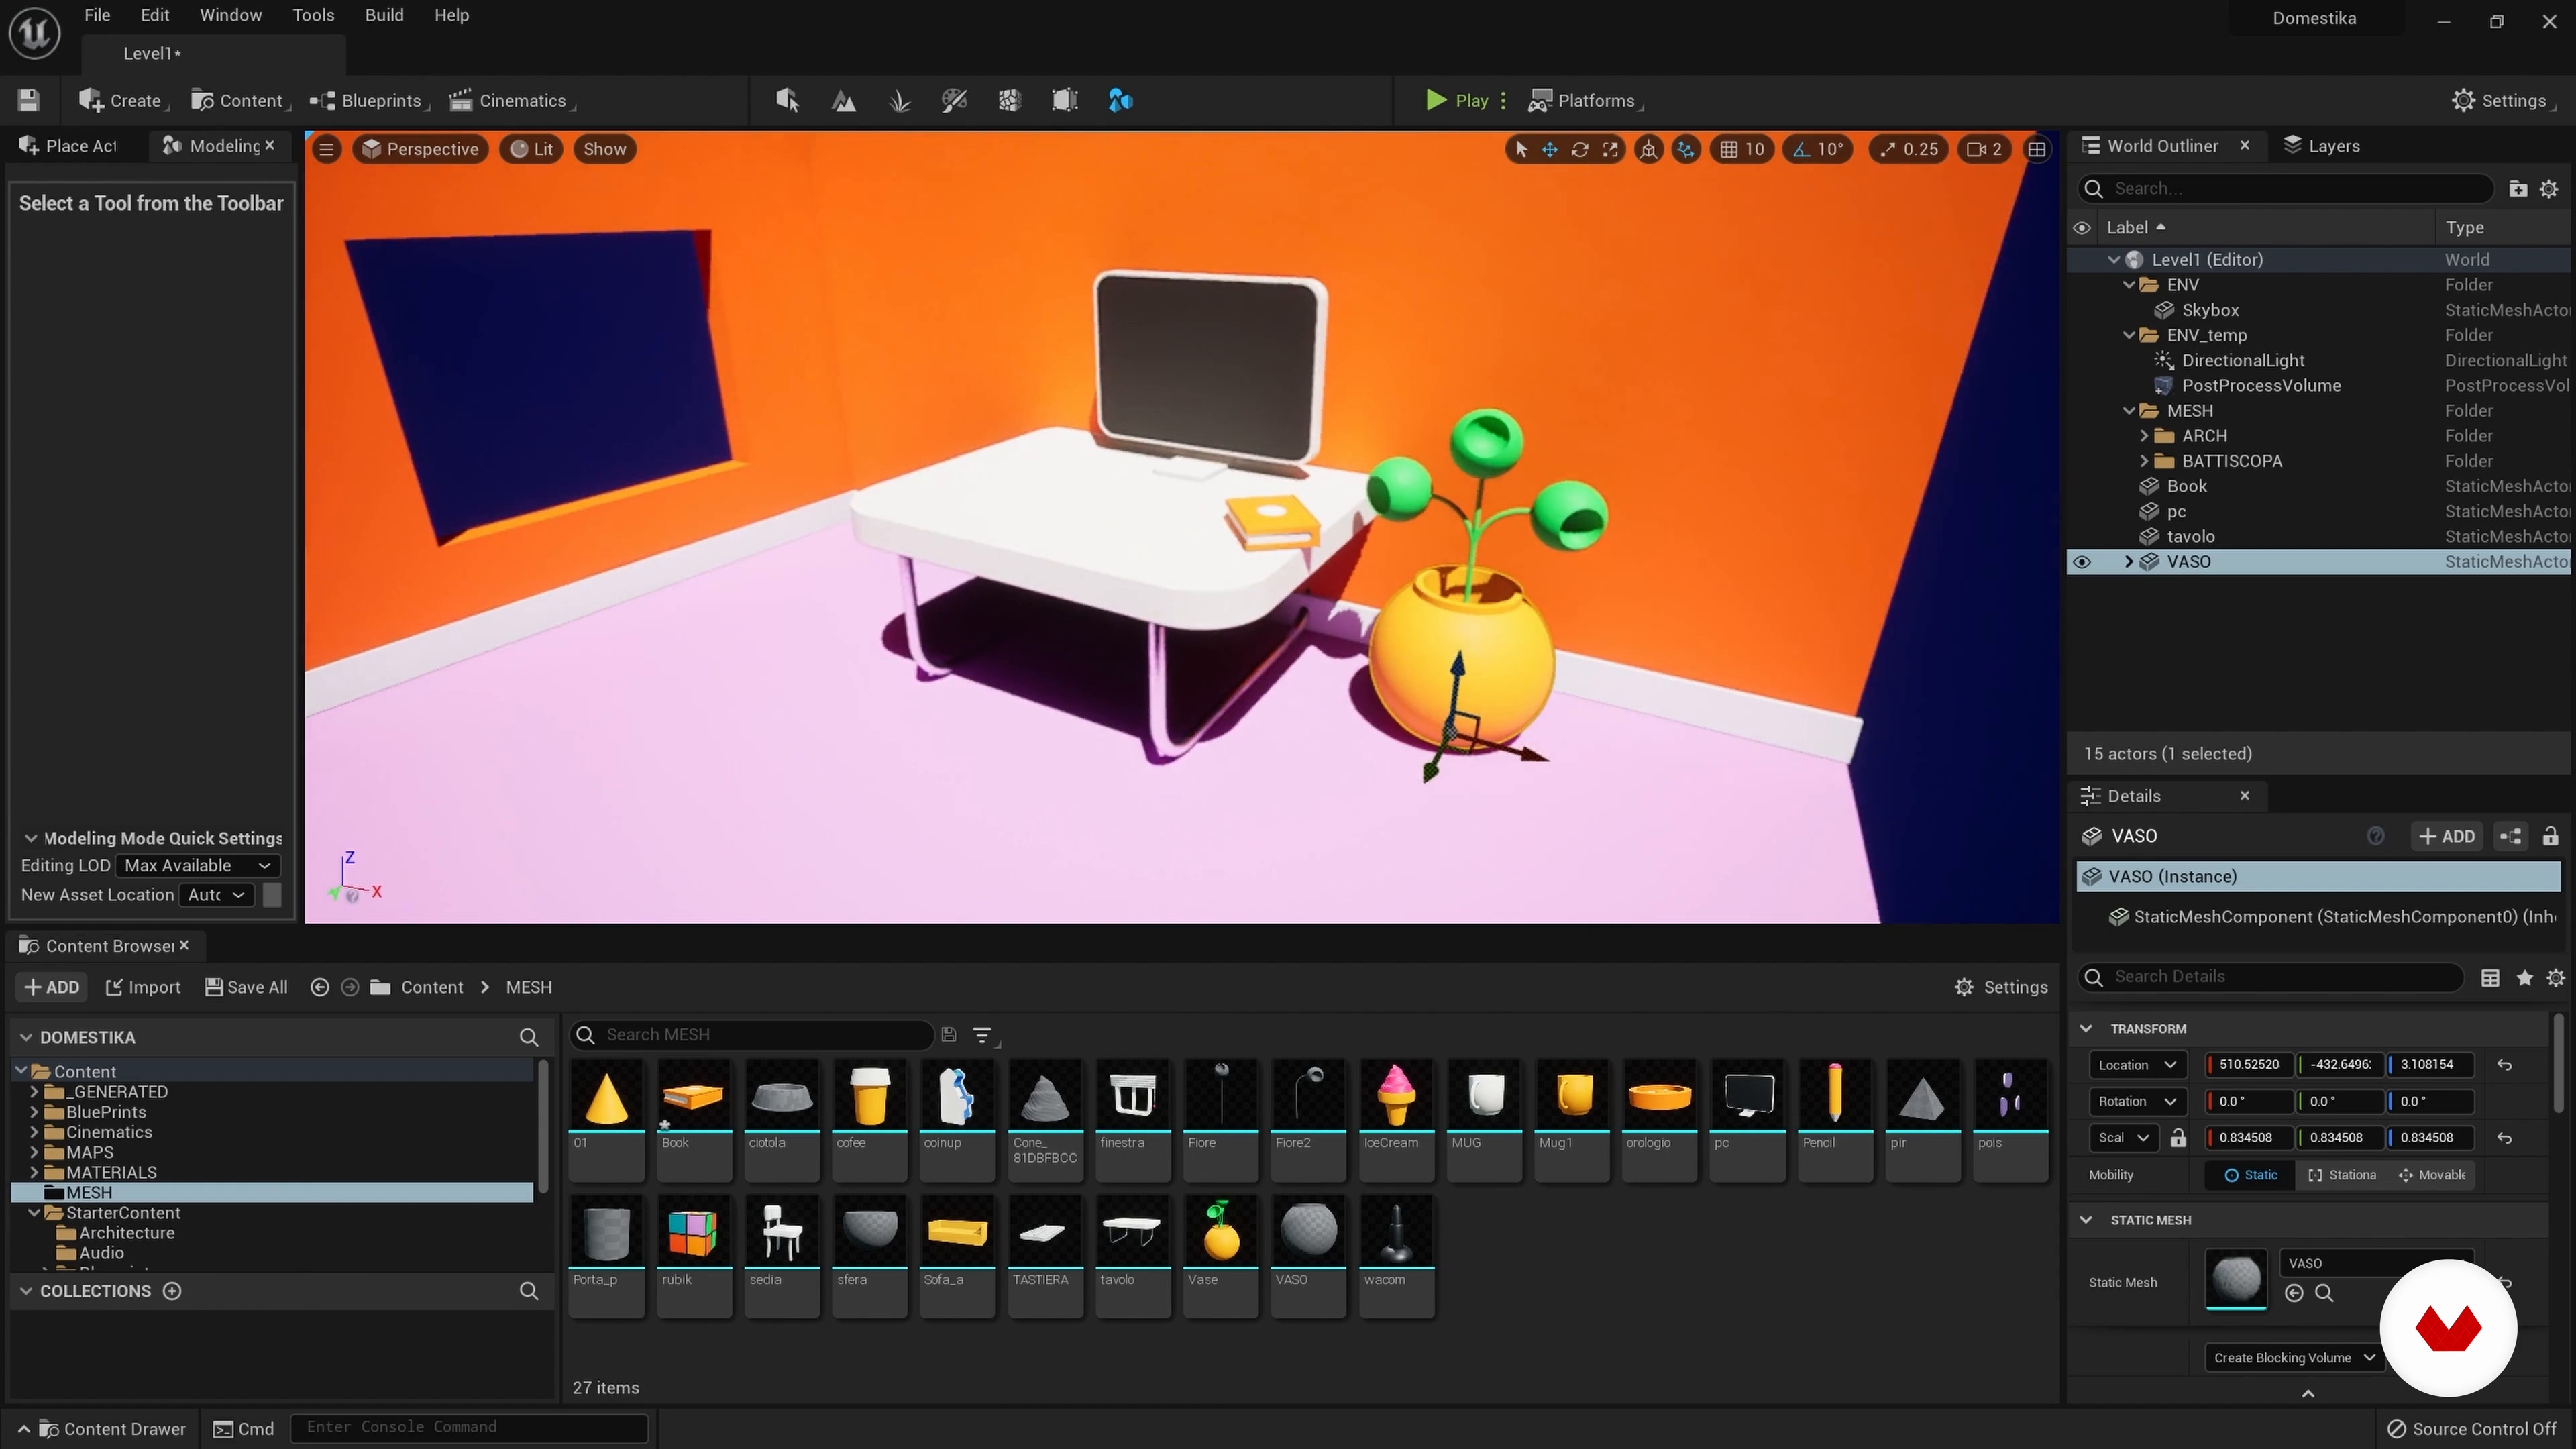Create new folder in World Outliner

(2518, 188)
